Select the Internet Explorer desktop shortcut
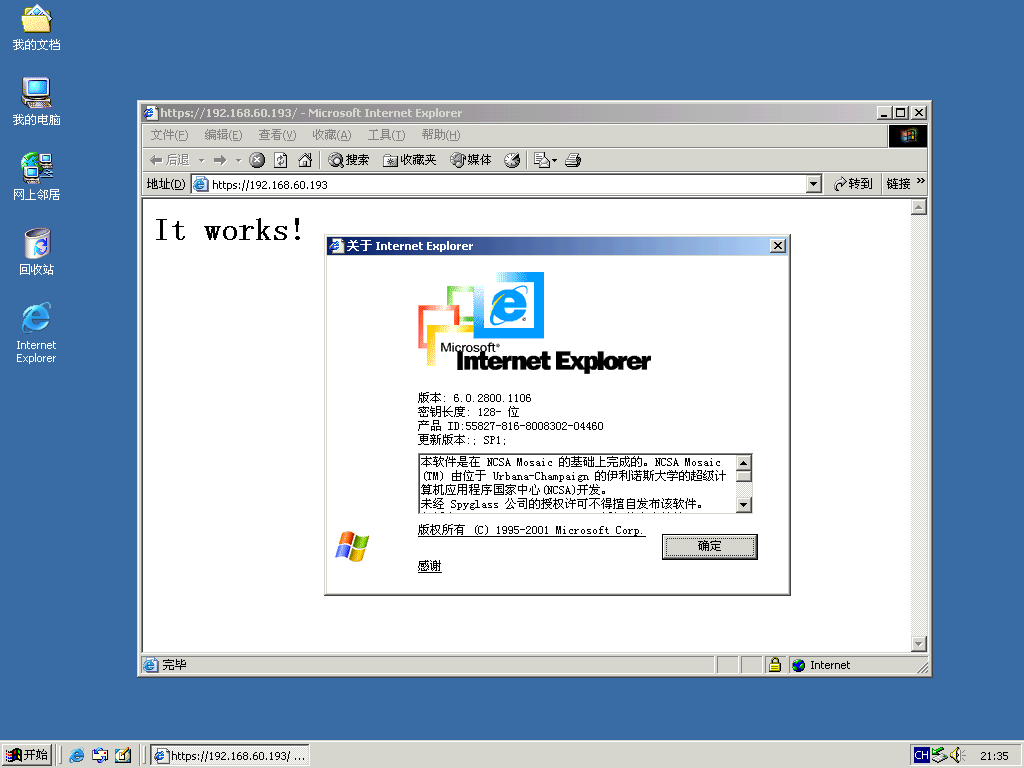The image size is (1024, 768). pyautogui.click(x=36, y=333)
